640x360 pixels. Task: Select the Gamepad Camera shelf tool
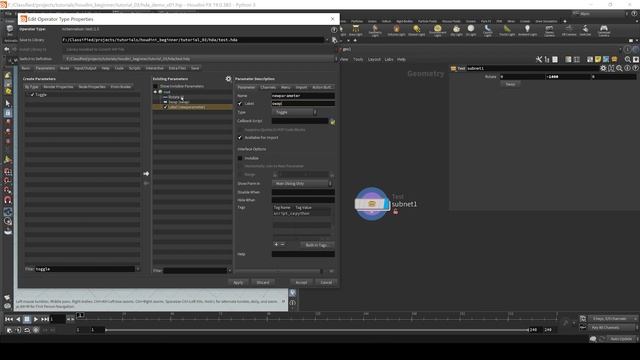point(604,30)
